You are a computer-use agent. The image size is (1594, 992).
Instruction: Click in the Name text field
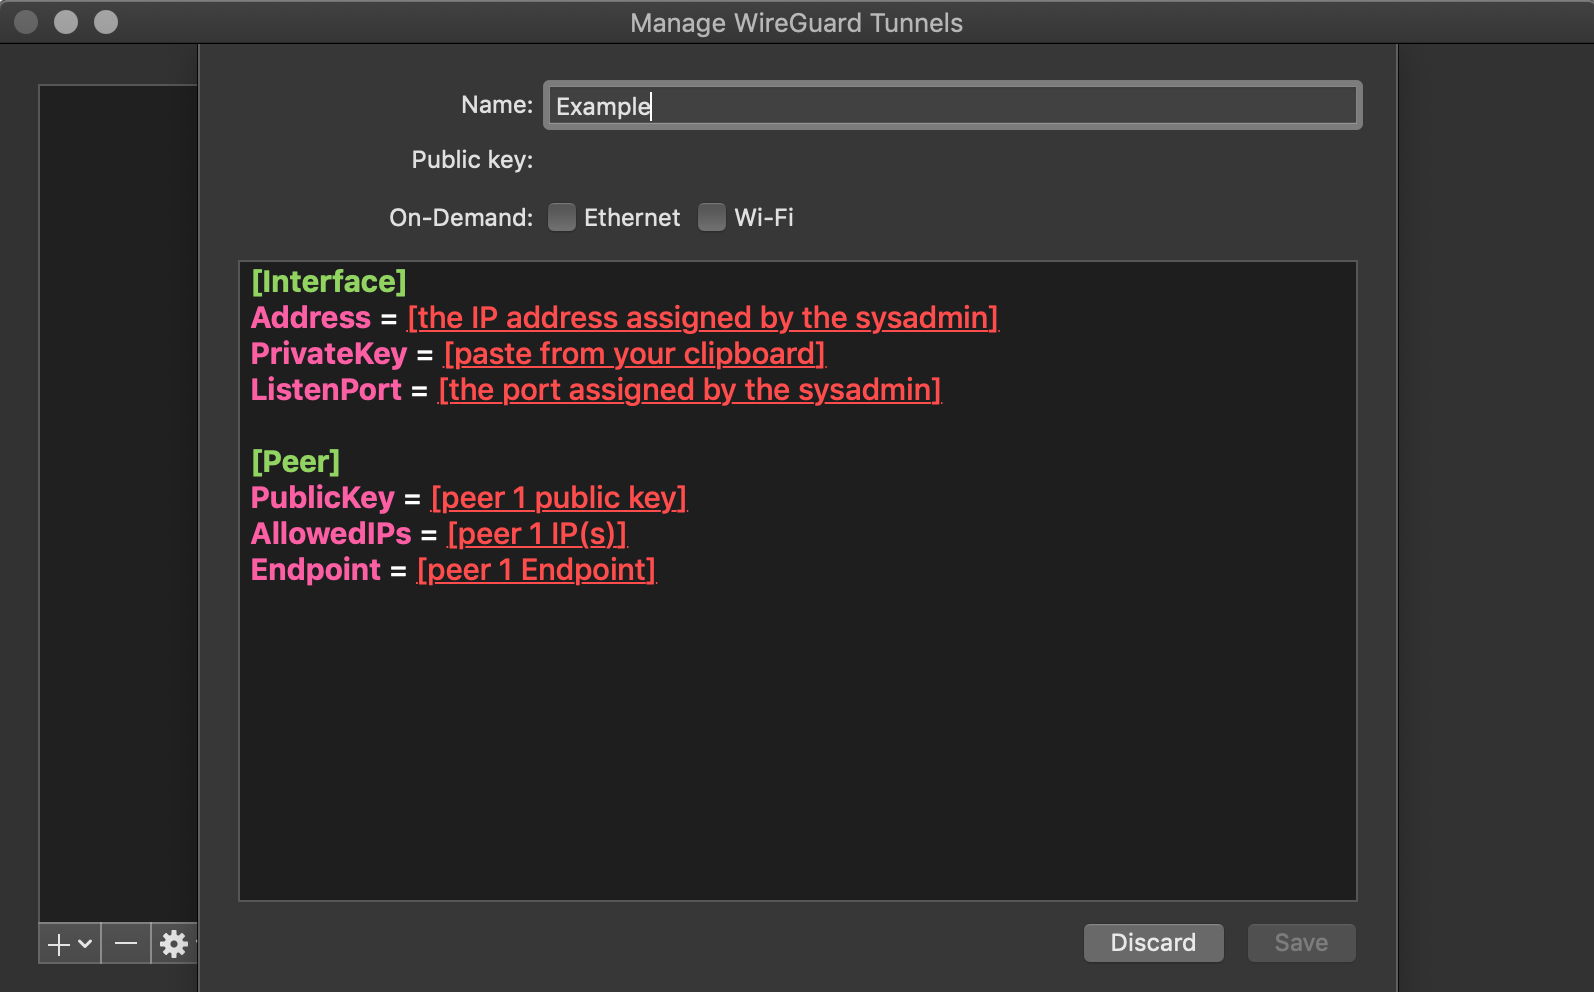tap(952, 105)
